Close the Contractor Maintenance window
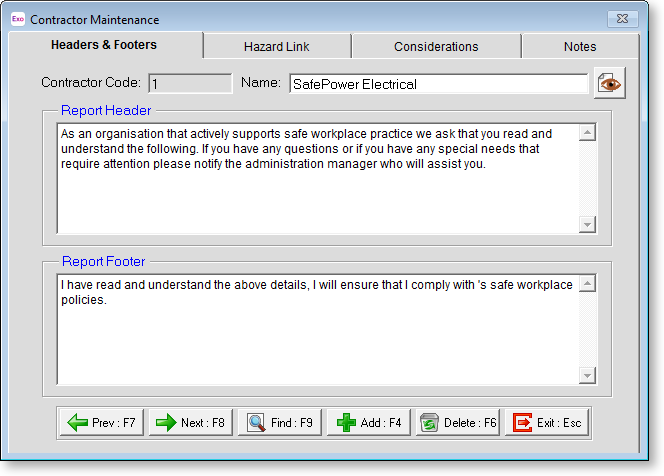664x476 pixels. pyautogui.click(x=622, y=19)
